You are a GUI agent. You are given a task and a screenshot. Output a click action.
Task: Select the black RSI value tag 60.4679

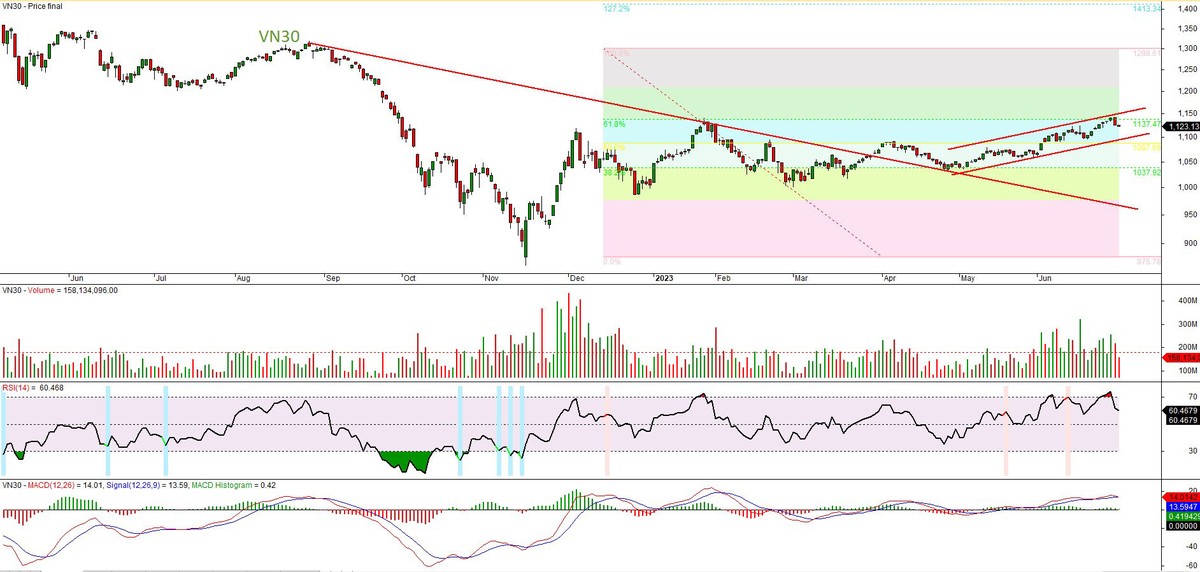1180,410
